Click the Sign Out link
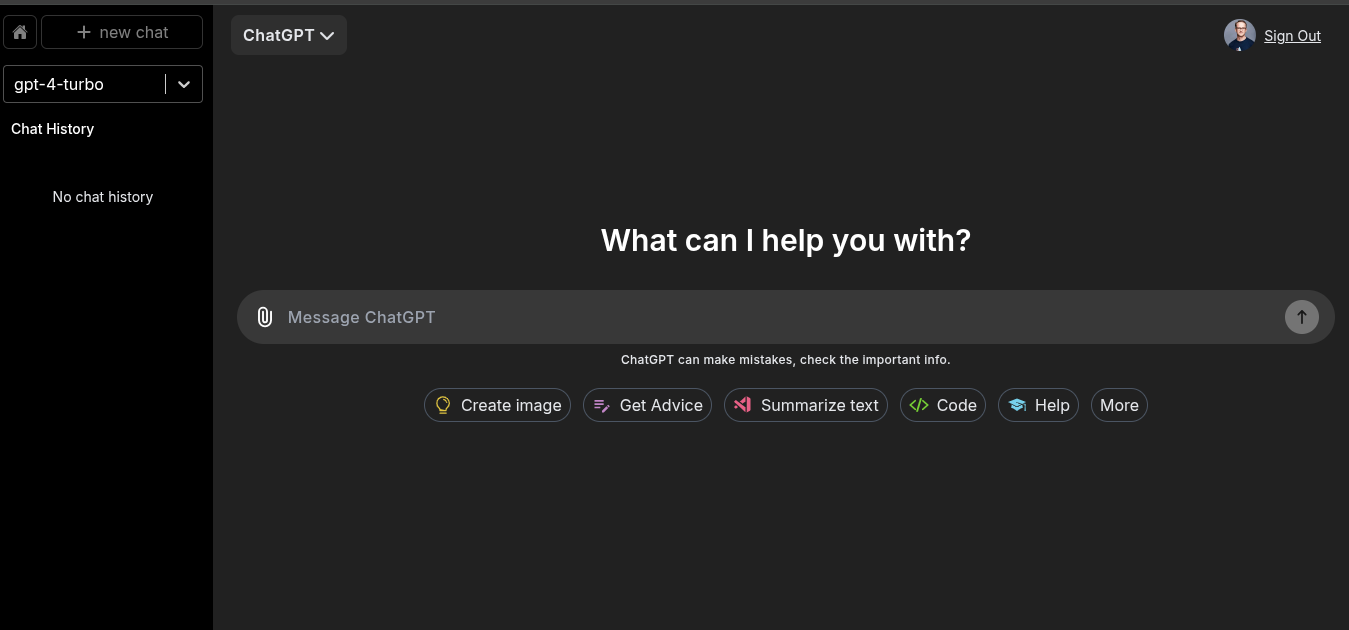This screenshot has width=1349, height=630. click(1292, 36)
